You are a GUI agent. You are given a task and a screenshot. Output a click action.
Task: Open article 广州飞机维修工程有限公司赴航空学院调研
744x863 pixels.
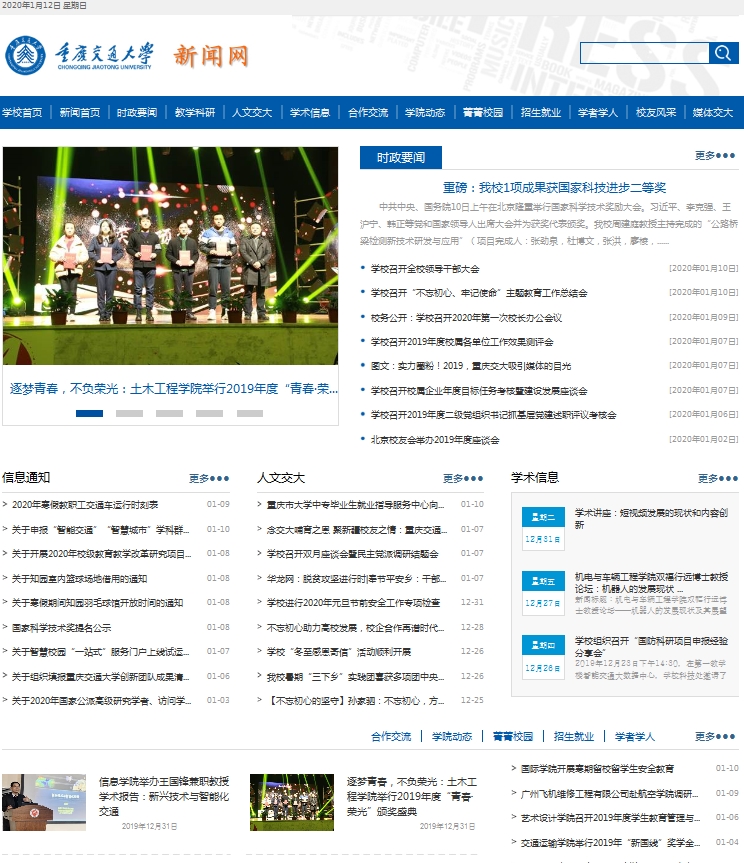(609, 794)
